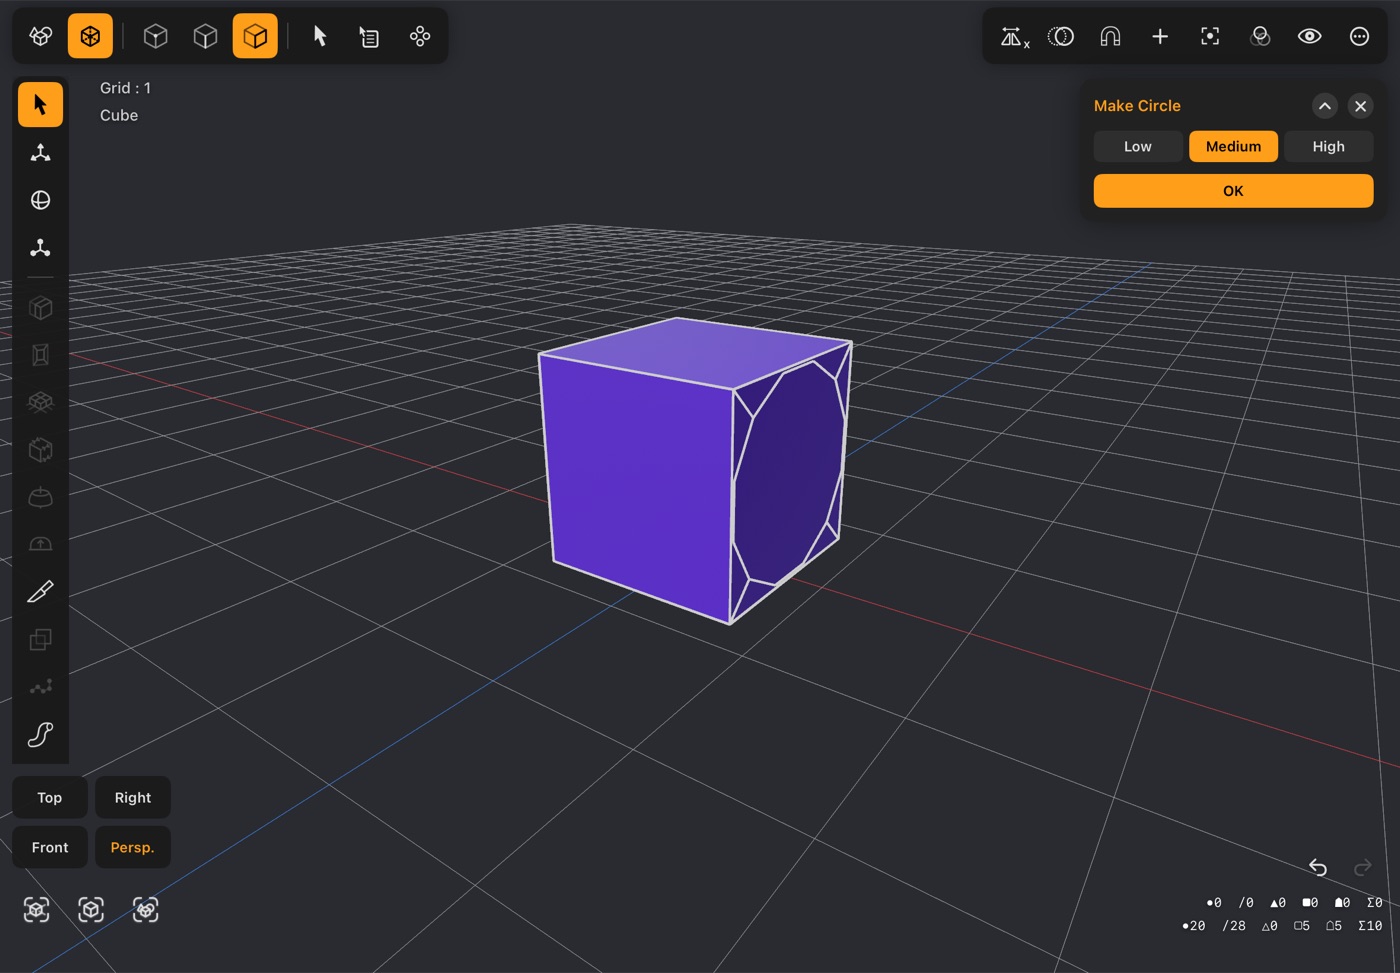Image resolution: width=1400 pixels, height=973 pixels.
Task: Select the circular face on cube
Action: pyautogui.click(x=790, y=475)
